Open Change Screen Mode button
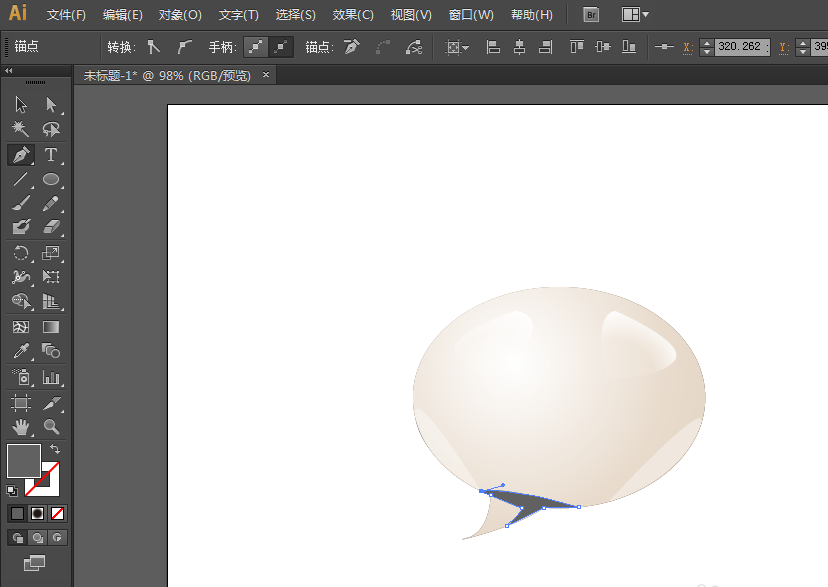Image resolution: width=828 pixels, height=587 pixels. click(x=34, y=563)
